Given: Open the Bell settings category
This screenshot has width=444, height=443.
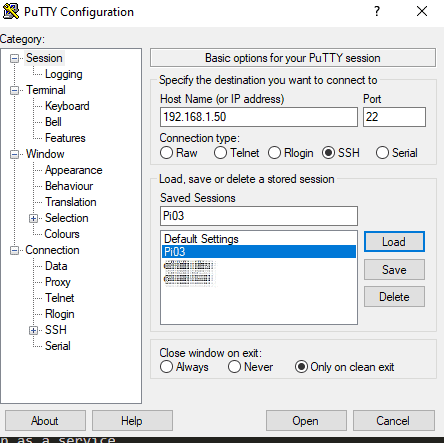Looking at the screenshot, I should pyautogui.click(x=53, y=122).
